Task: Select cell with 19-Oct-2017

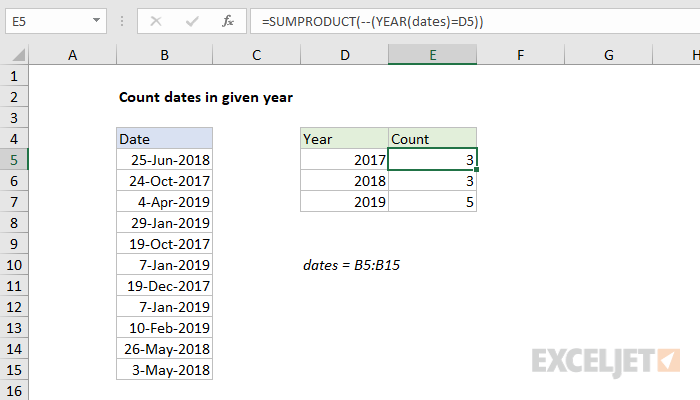Action: 164,244
